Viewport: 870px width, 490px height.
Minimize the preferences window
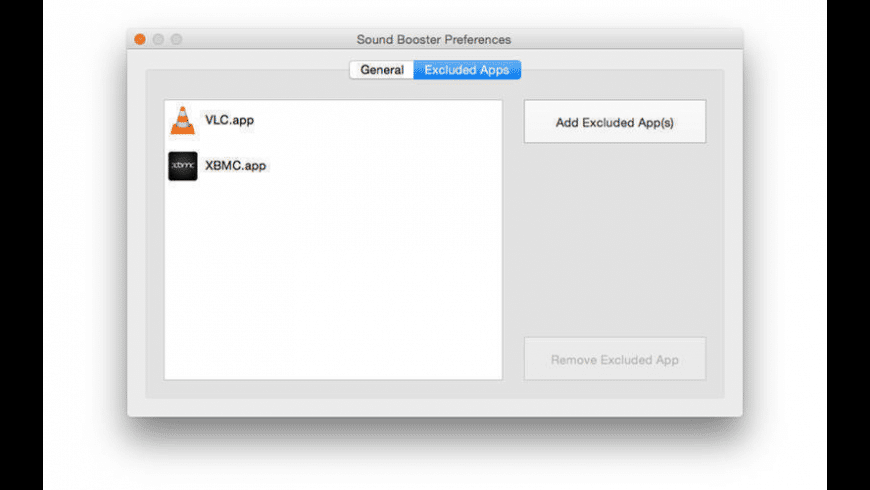click(158, 39)
